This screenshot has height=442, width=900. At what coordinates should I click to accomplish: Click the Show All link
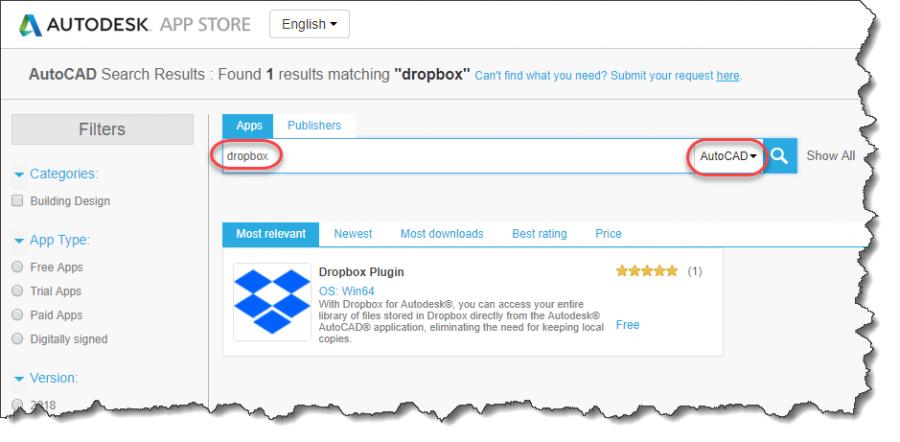coord(830,156)
